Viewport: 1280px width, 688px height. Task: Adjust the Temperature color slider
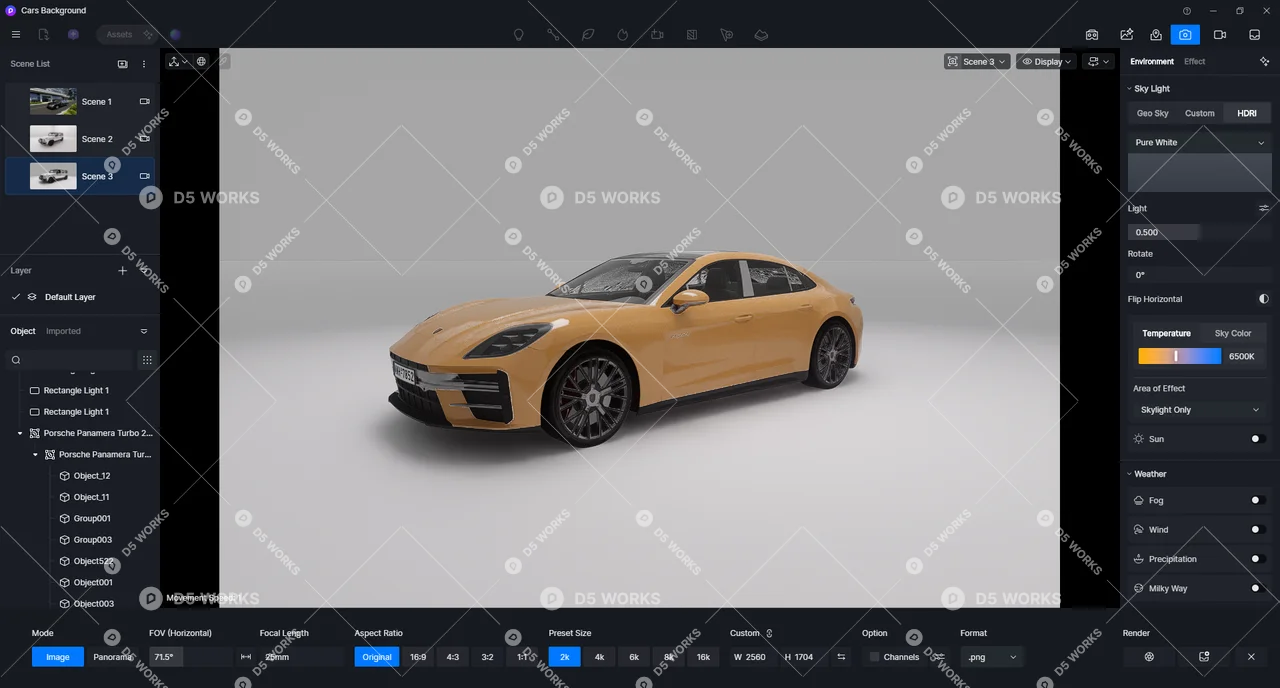[1180, 356]
